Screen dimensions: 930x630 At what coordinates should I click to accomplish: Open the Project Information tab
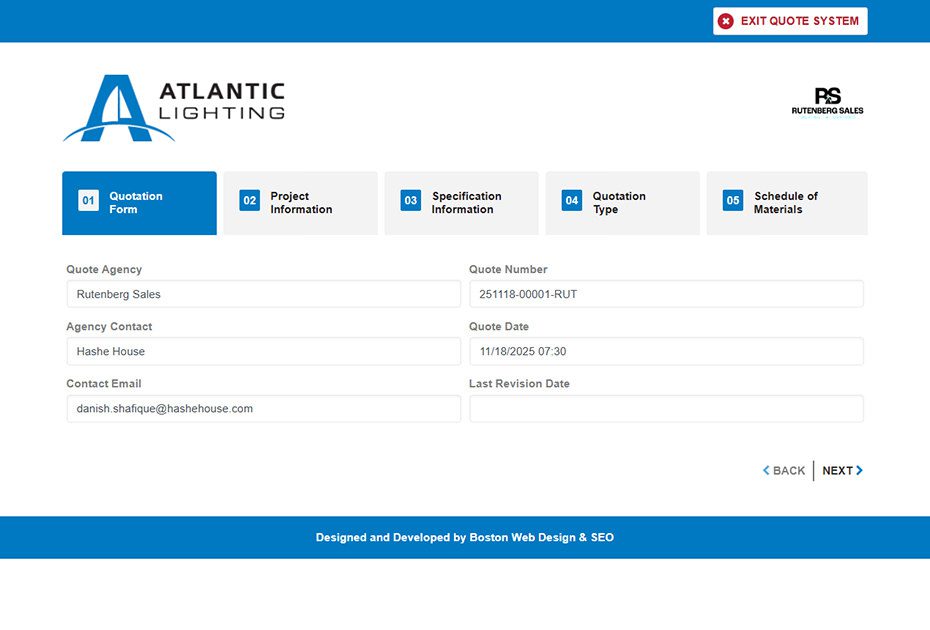pos(301,203)
